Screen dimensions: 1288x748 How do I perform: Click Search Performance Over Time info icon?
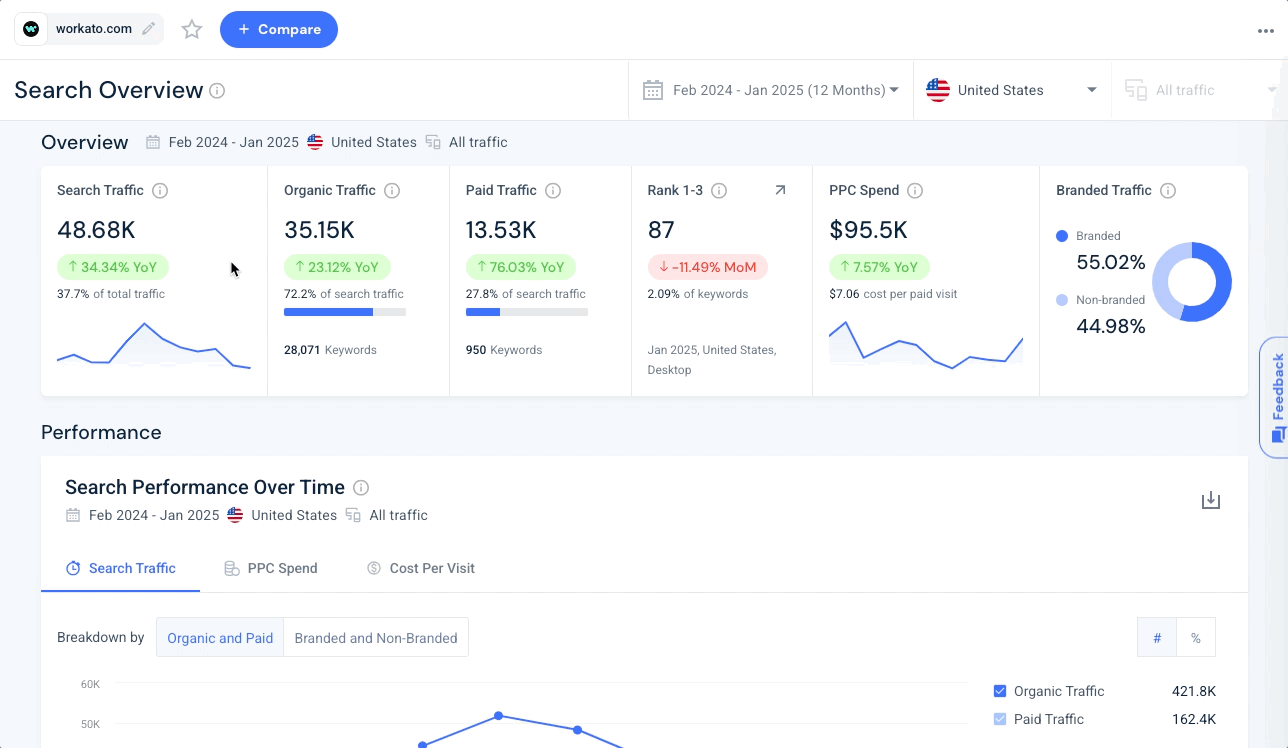[361, 488]
